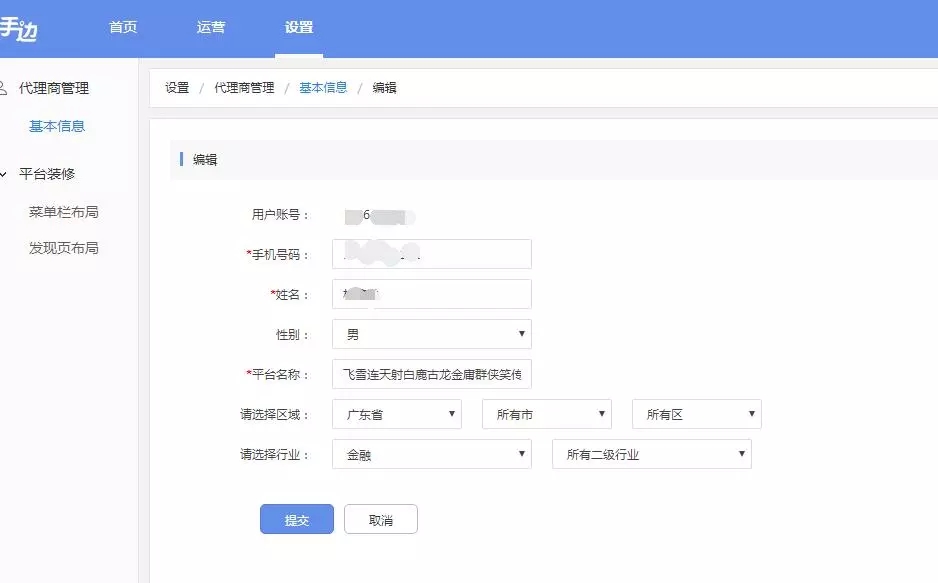Select 基本信息 in the sidebar
Viewport: 938px width, 583px height.
pyautogui.click(x=57, y=126)
